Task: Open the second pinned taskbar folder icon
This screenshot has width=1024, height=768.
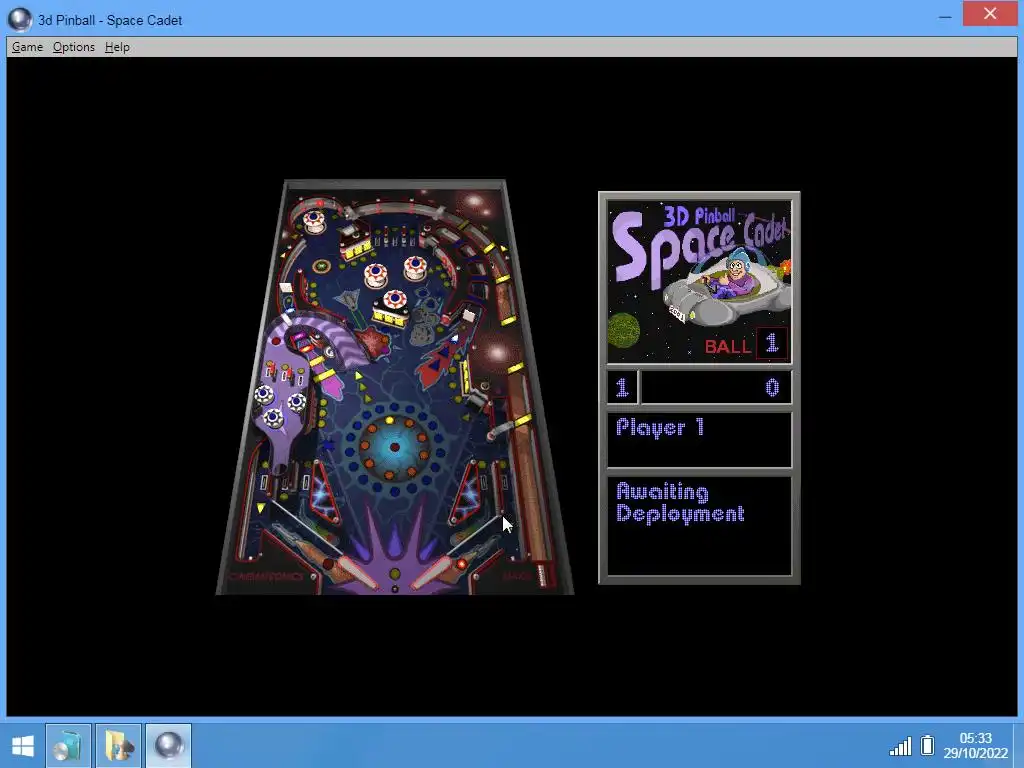Action: tap(118, 746)
